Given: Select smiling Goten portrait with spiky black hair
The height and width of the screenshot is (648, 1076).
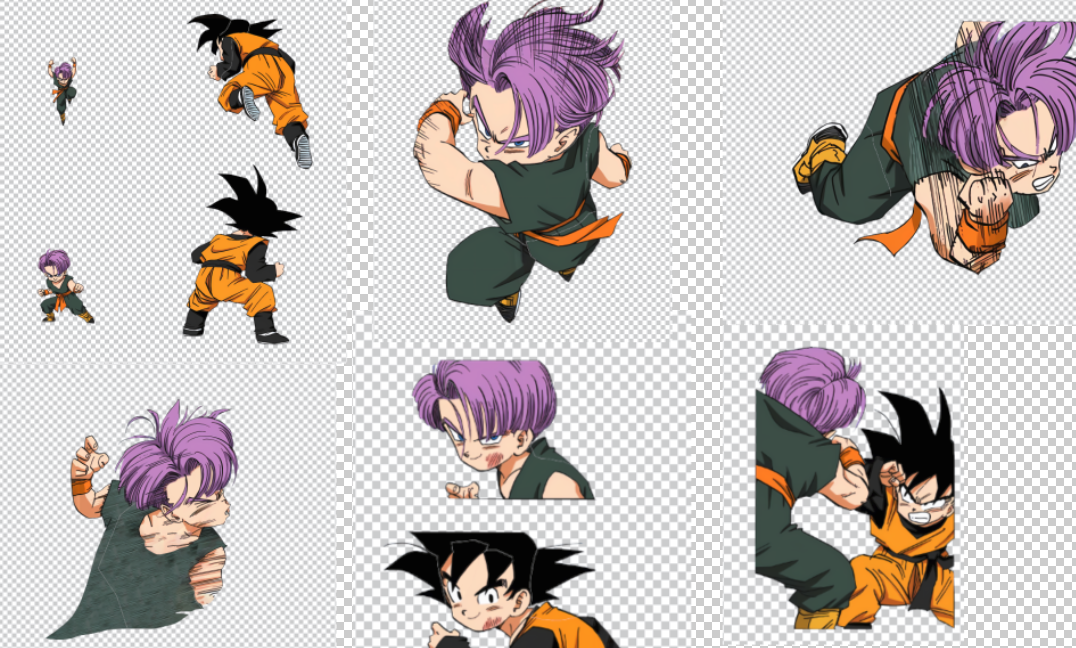Looking at the screenshot, I should 501,590.
